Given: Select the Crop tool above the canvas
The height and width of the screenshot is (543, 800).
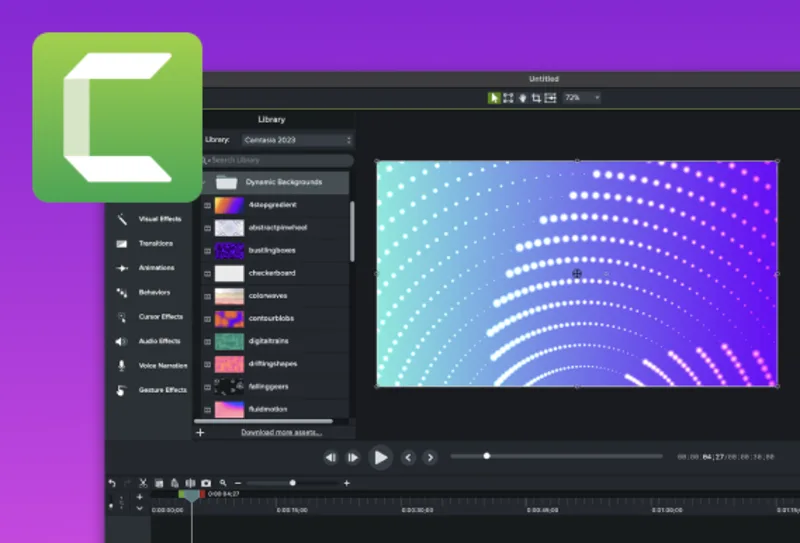Looking at the screenshot, I should pos(536,98).
